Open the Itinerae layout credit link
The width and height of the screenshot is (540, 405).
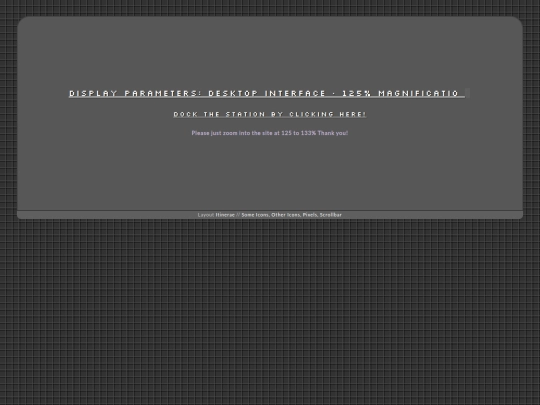coord(225,215)
